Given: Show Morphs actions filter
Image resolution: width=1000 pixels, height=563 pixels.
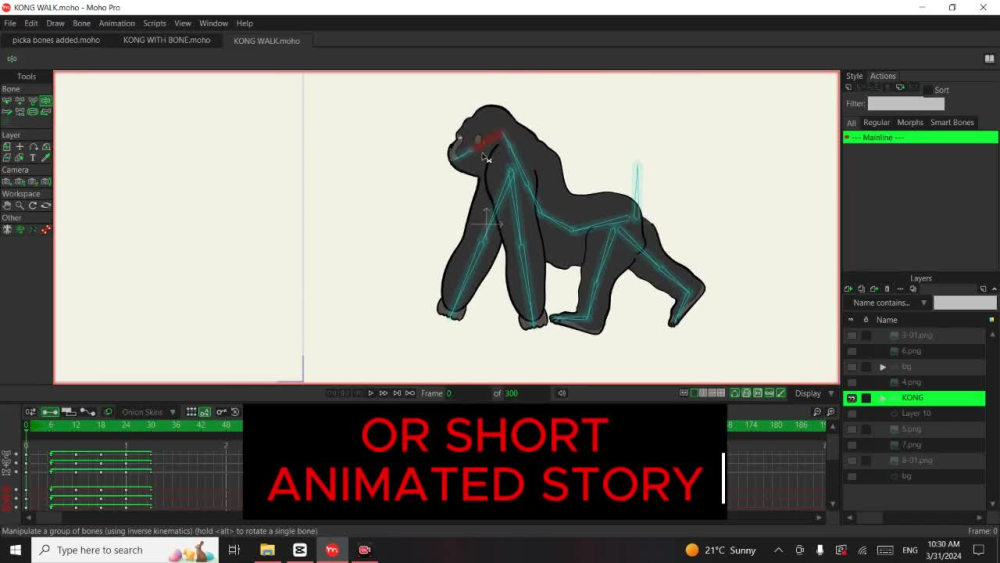Looking at the screenshot, I should pyautogui.click(x=910, y=122).
